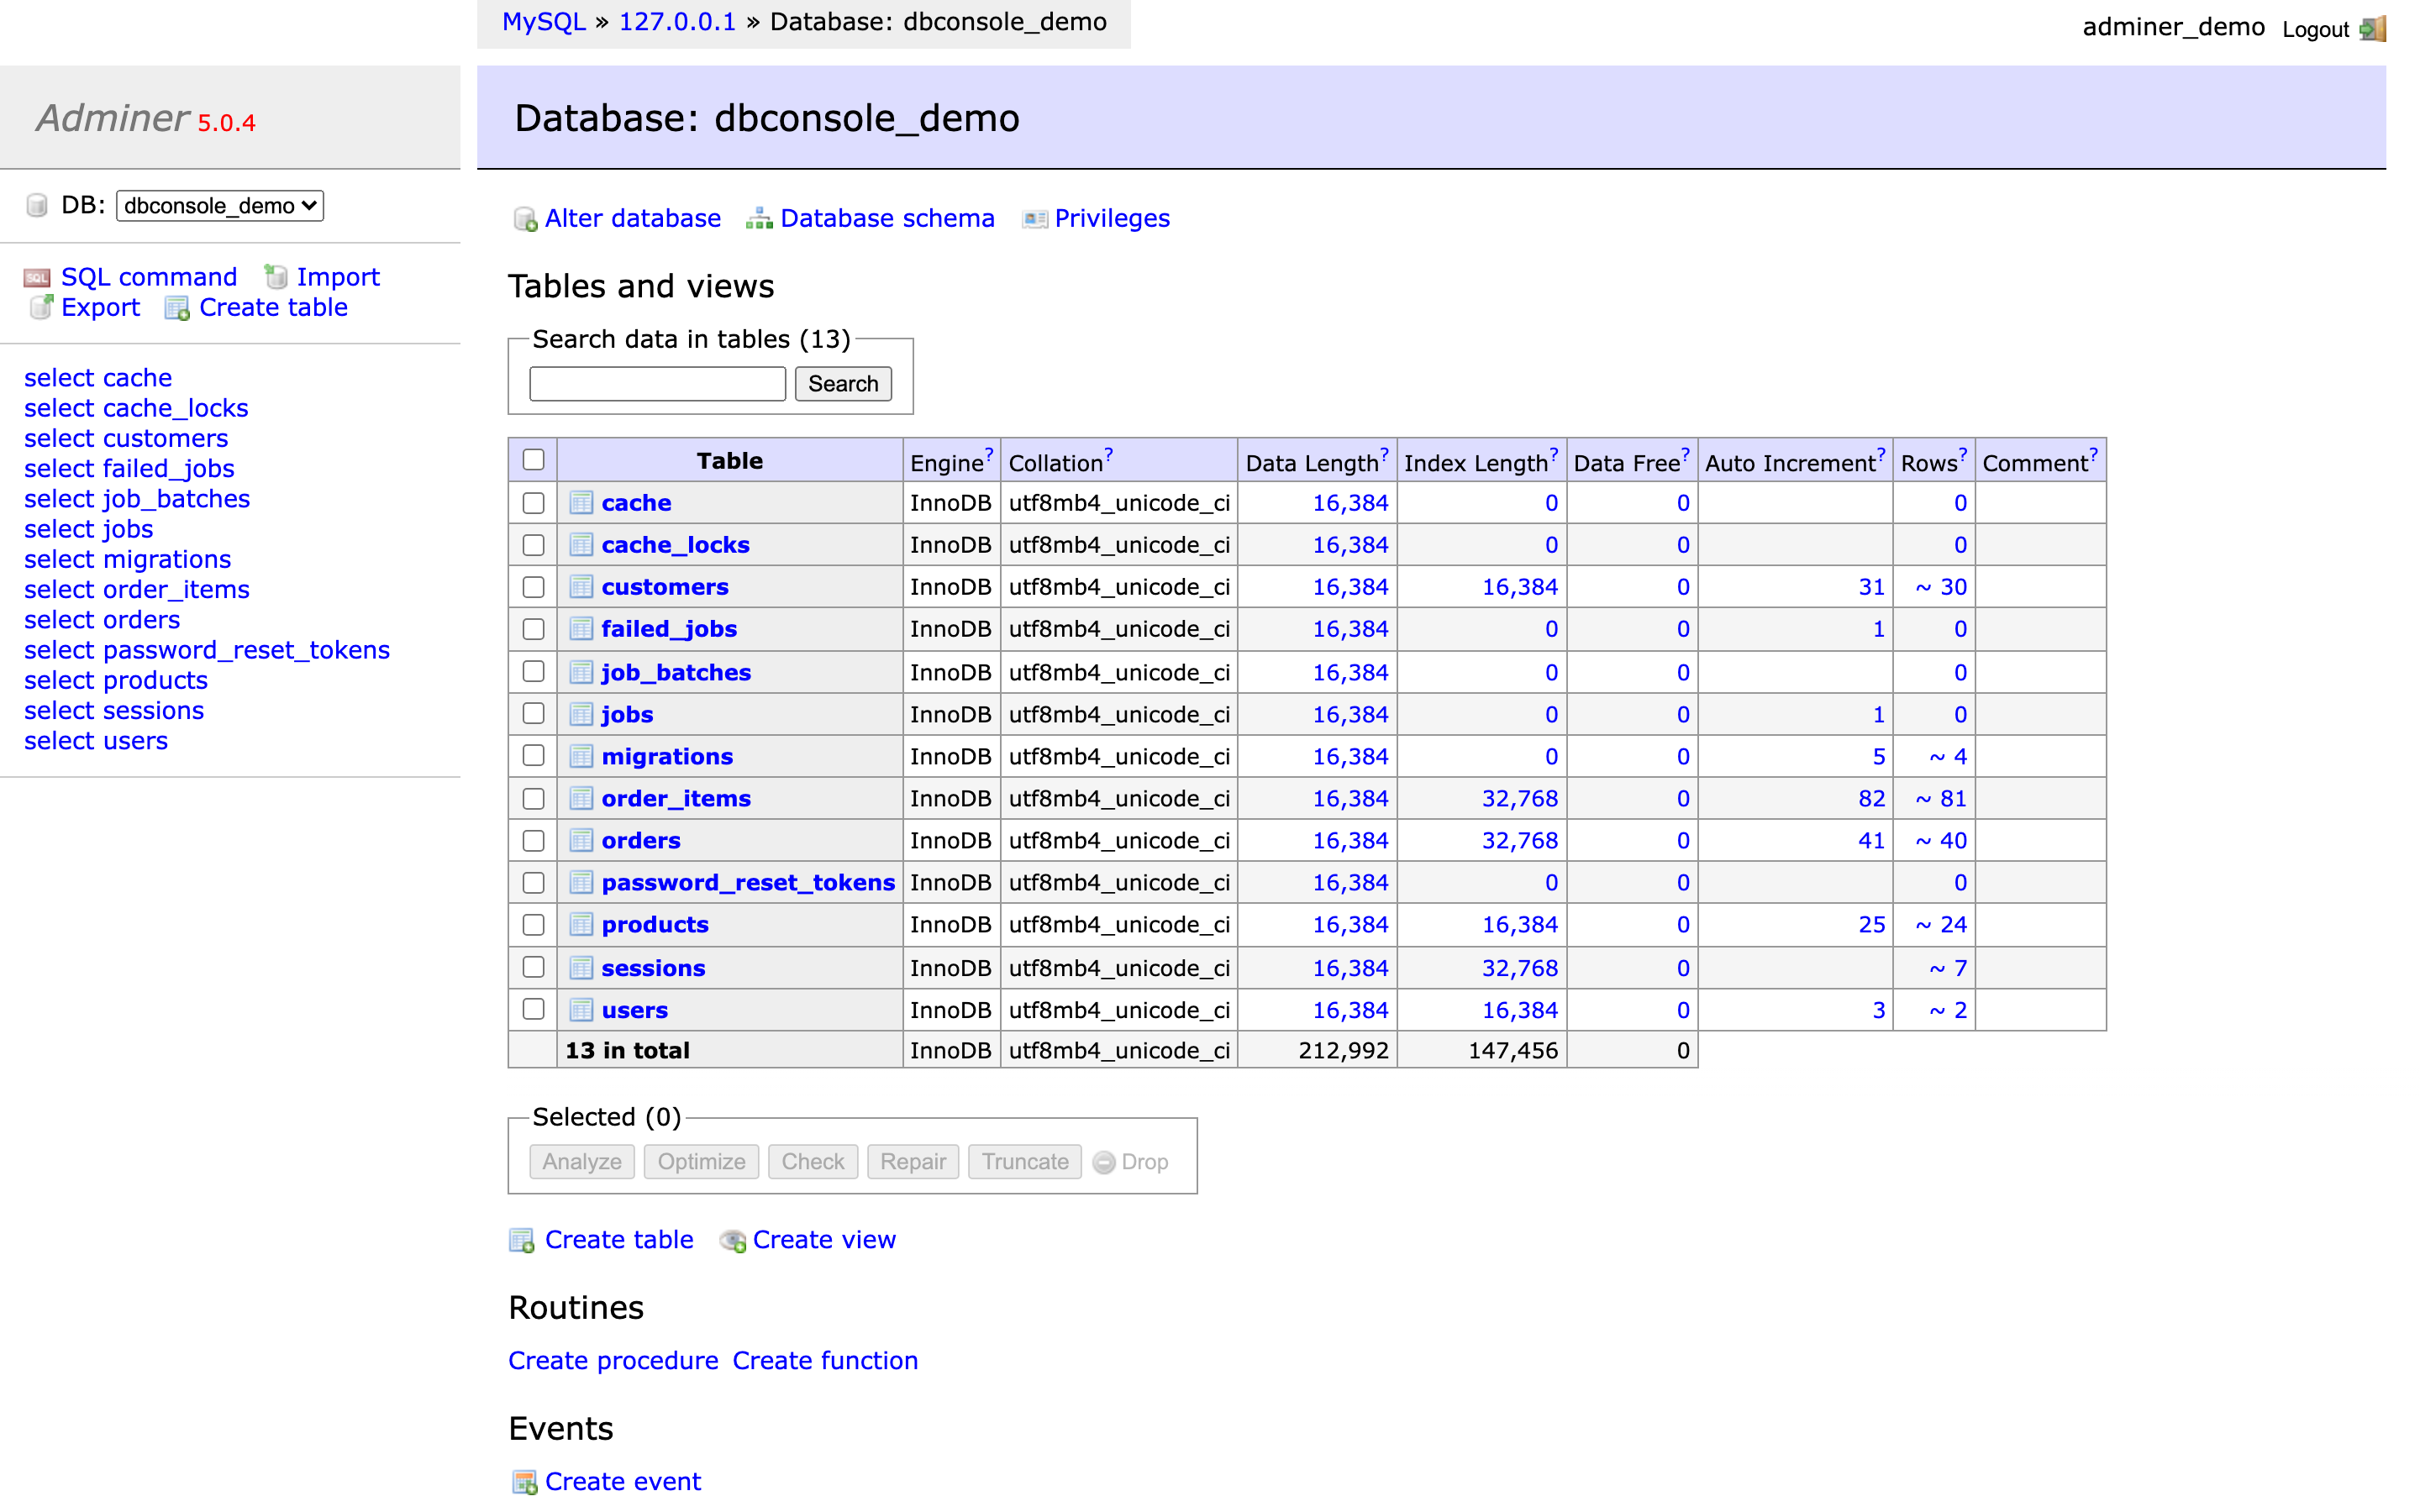Check the failed_jobs table checkbox
The height and width of the screenshot is (1512, 2420).
(x=533, y=629)
